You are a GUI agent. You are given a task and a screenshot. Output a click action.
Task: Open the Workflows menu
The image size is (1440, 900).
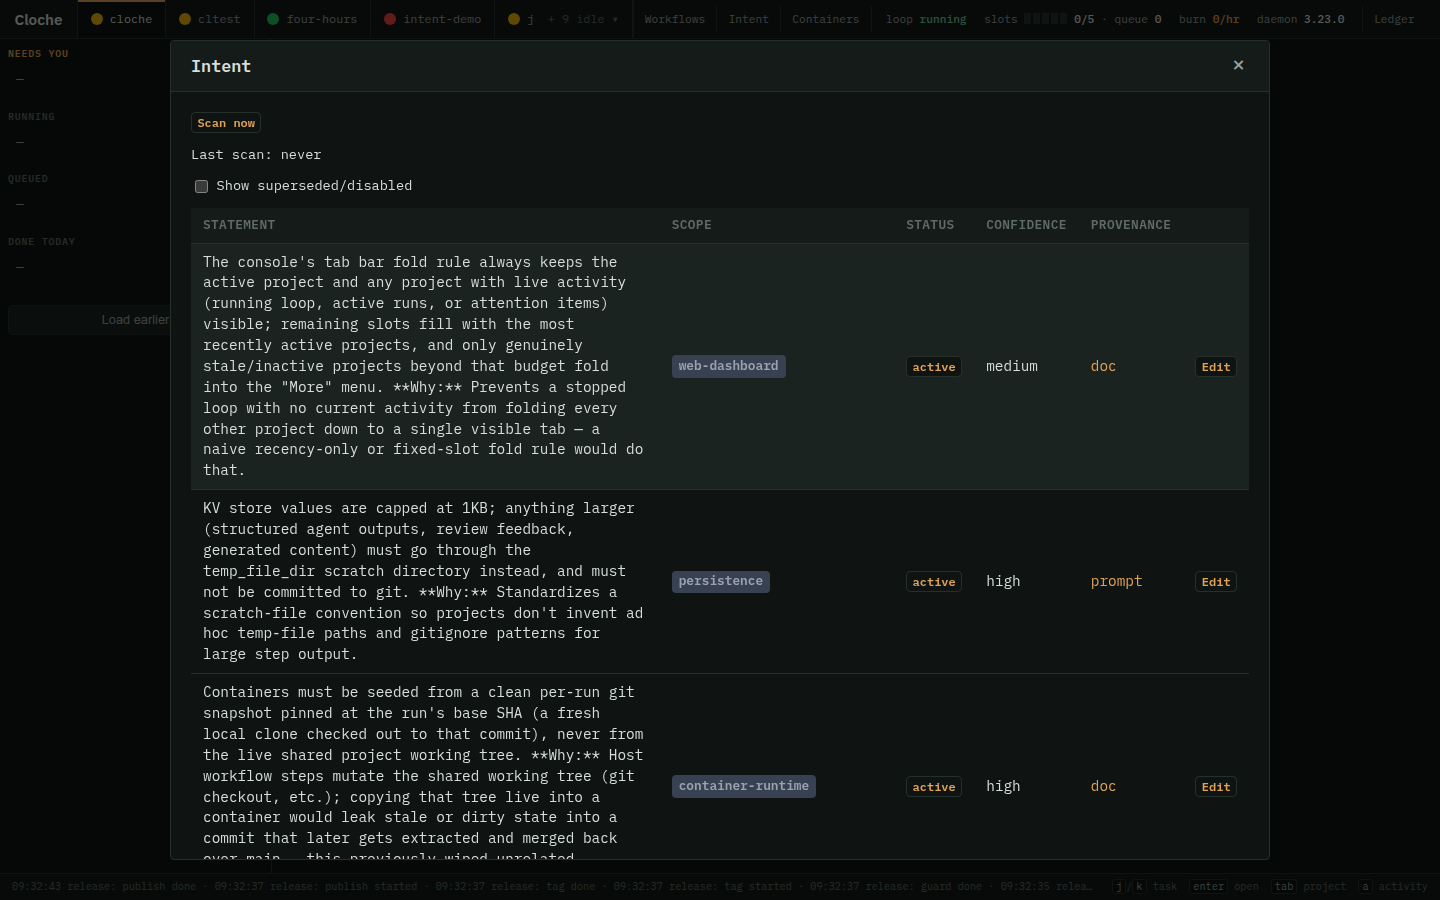click(674, 19)
